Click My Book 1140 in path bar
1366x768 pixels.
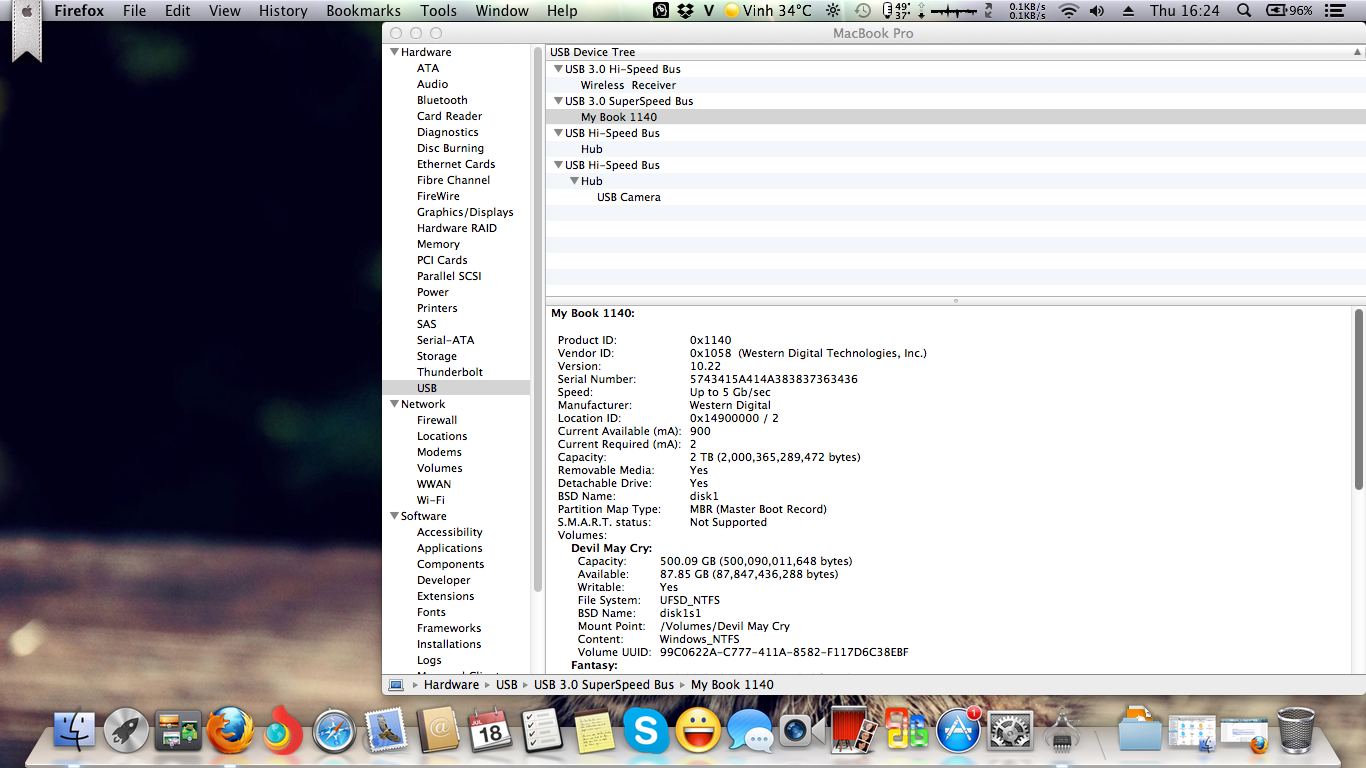pyautogui.click(x=732, y=685)
